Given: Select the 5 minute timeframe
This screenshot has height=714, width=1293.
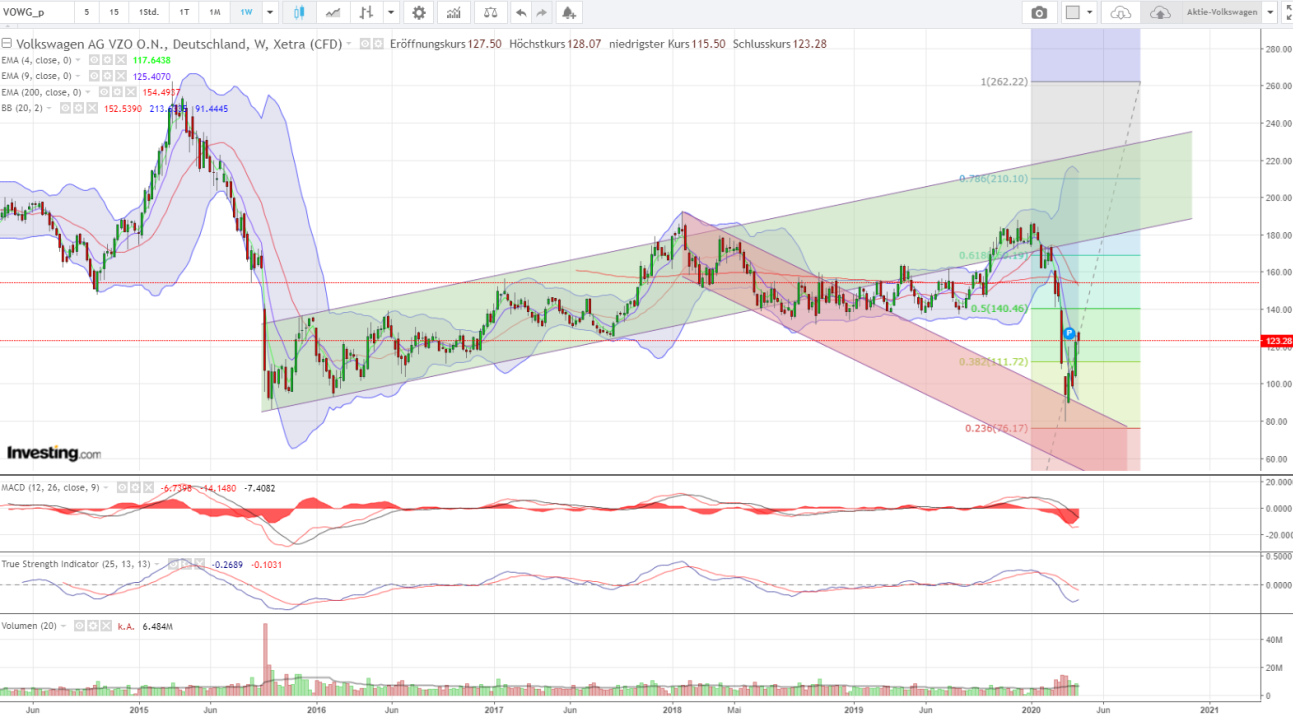Looking at the screenshot, I should click(87, 13).
